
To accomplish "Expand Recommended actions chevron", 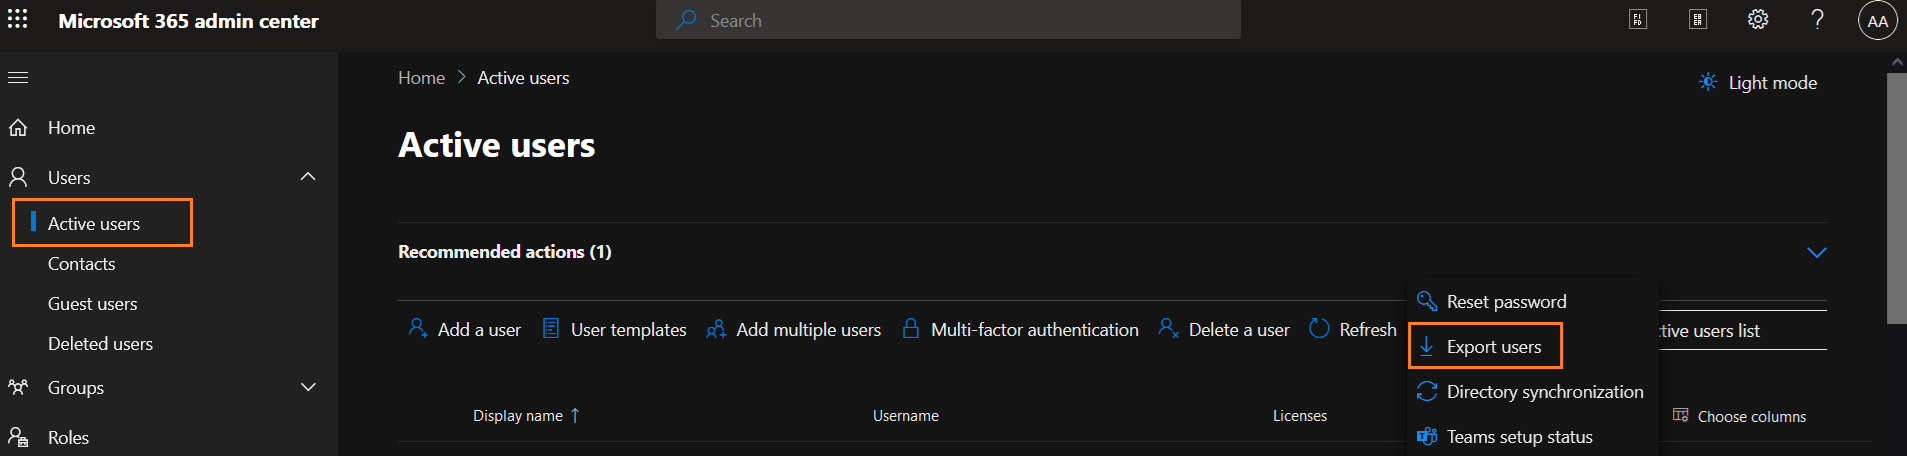I will pyautogui.click(x=1816, y=252).
